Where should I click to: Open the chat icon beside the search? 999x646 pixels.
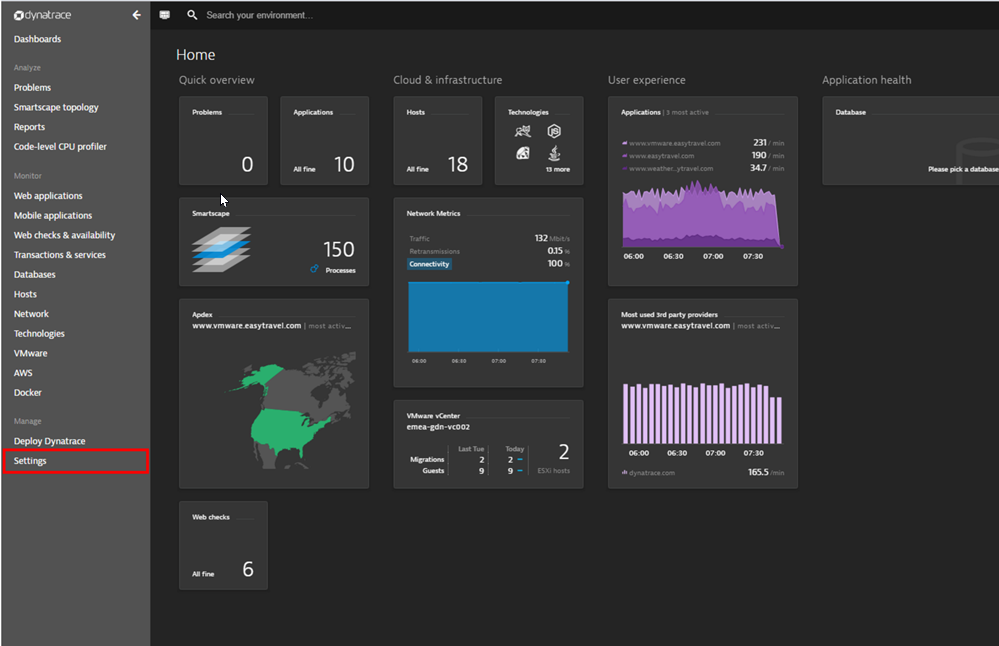coord(165,15)
